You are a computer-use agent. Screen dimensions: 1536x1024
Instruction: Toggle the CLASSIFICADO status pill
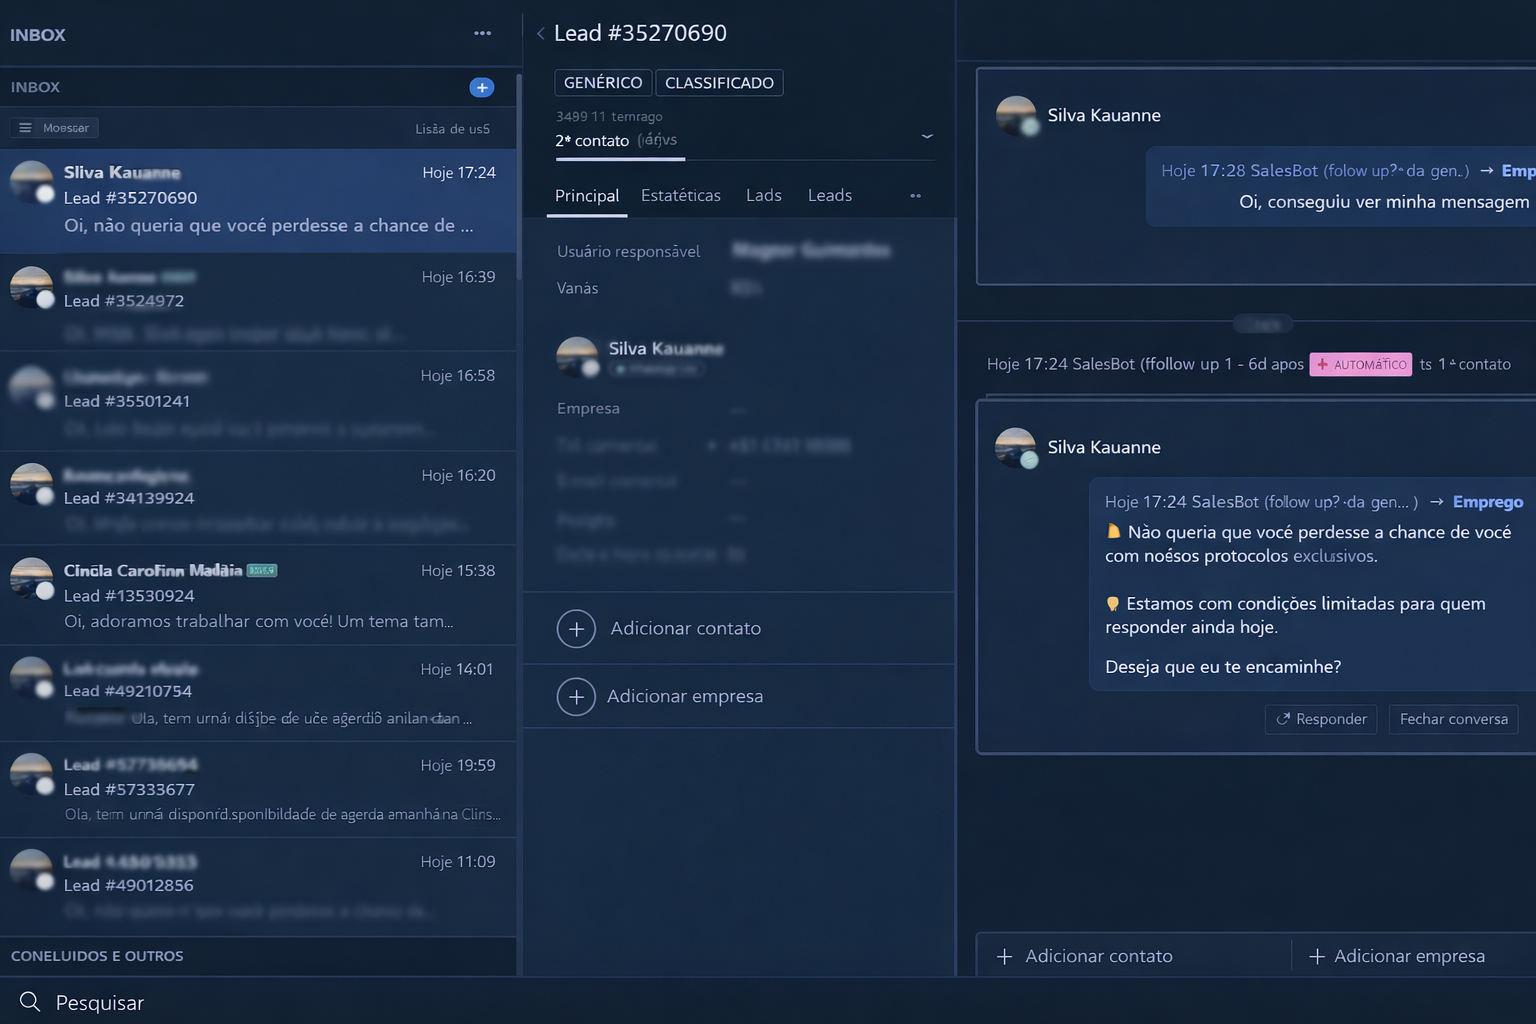pos(719,82)
